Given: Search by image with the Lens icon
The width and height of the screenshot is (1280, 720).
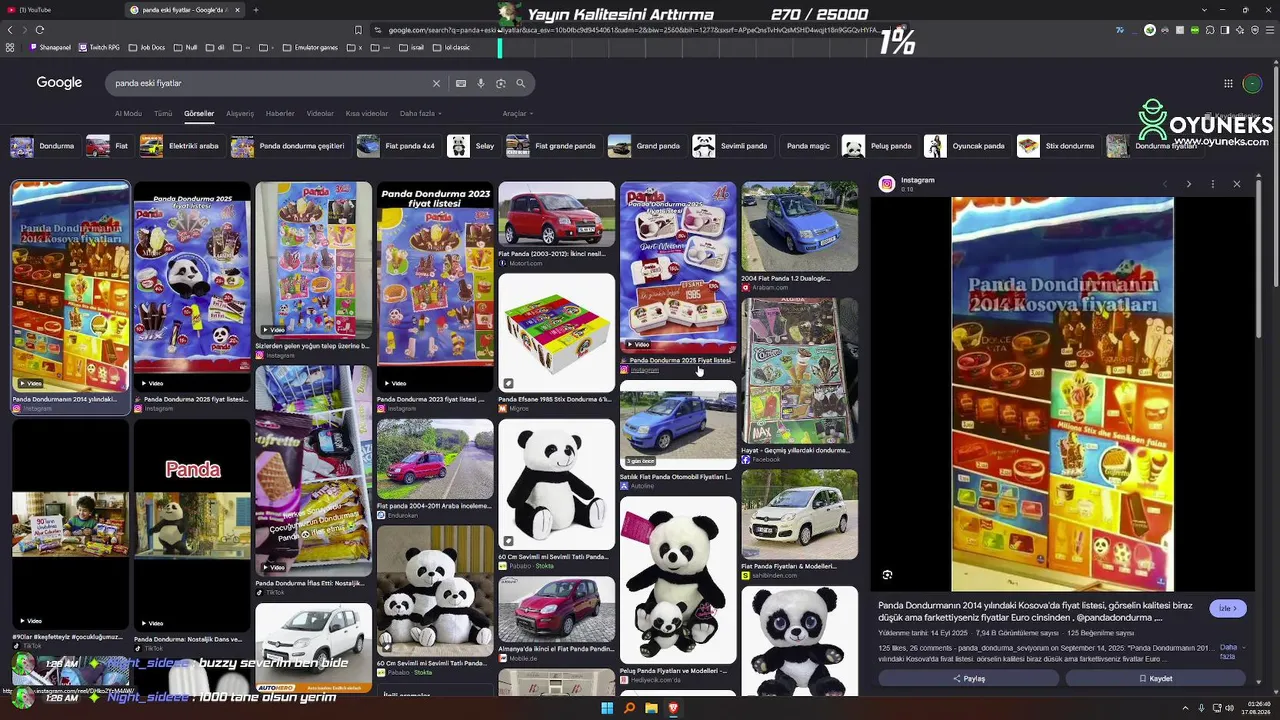Looking at the screenshot, I should pos(501,83).
